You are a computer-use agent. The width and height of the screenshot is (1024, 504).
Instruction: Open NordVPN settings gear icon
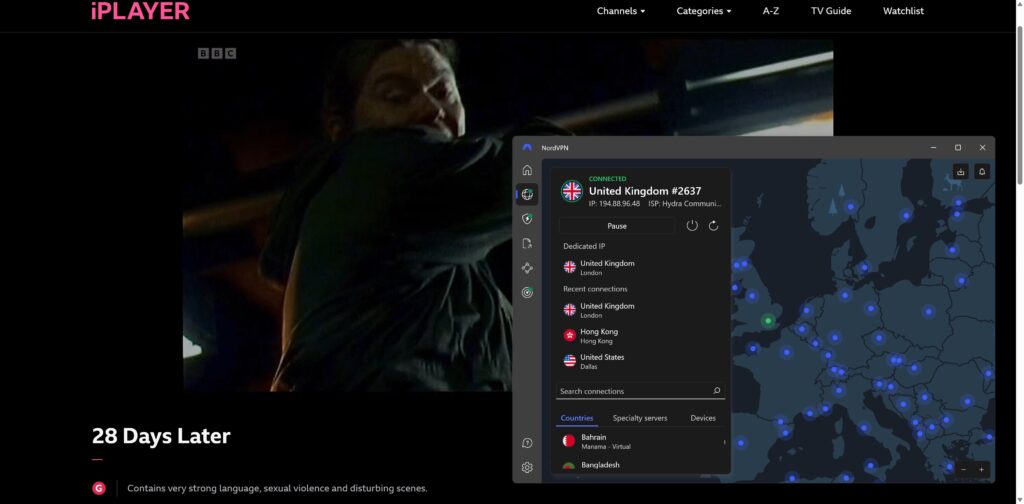click(x=527, y=467)
